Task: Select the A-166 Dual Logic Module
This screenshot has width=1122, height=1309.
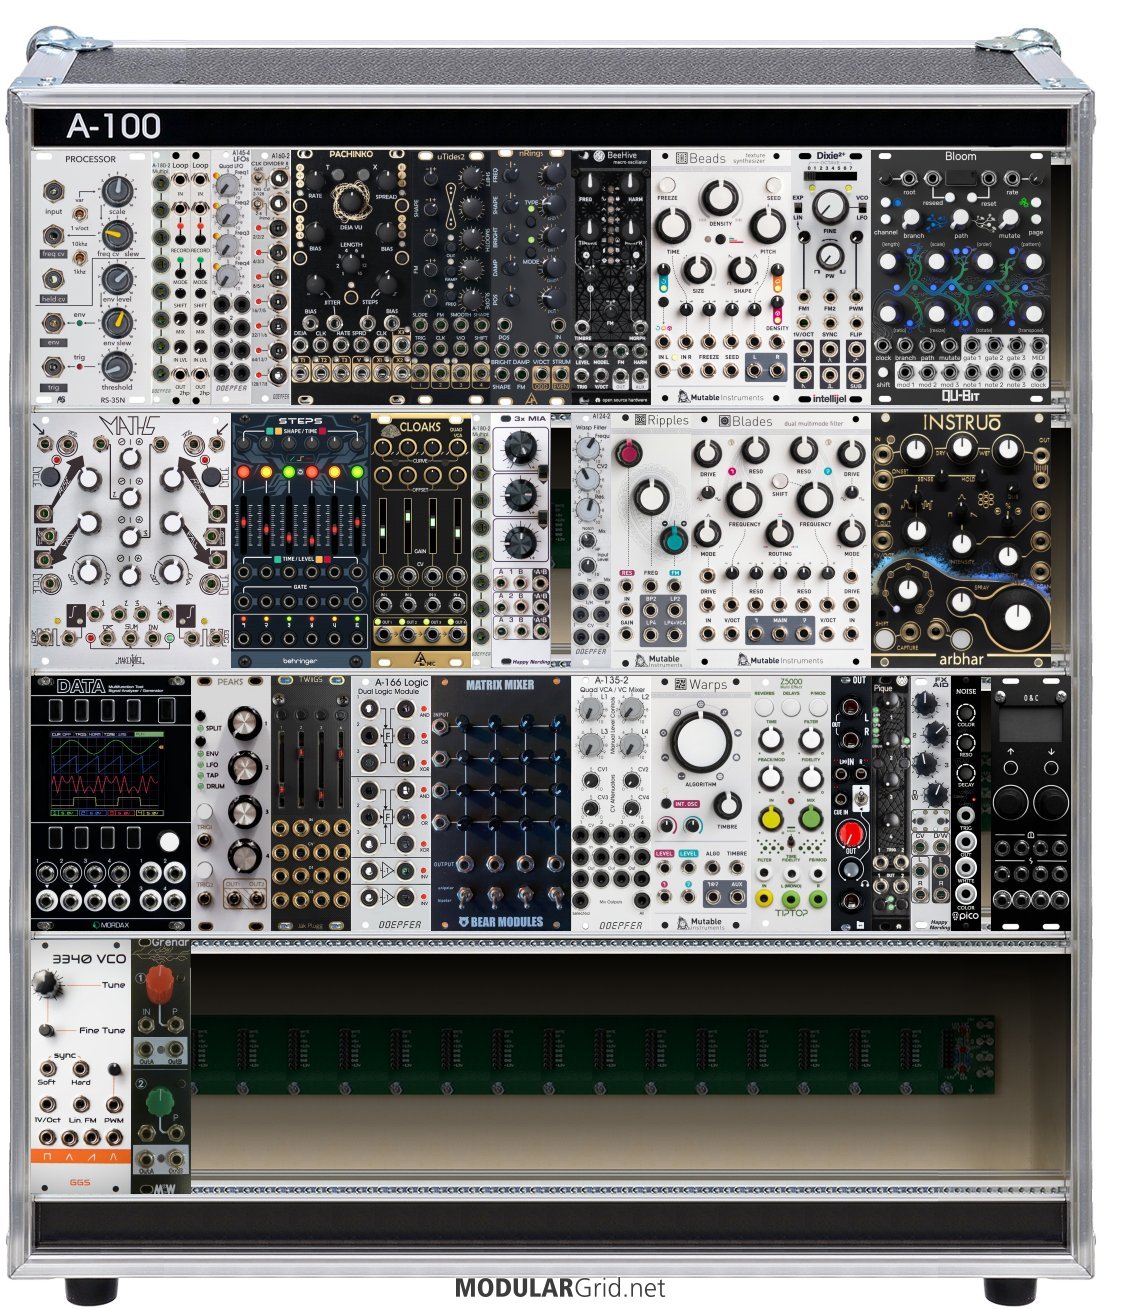Action: 391,803
